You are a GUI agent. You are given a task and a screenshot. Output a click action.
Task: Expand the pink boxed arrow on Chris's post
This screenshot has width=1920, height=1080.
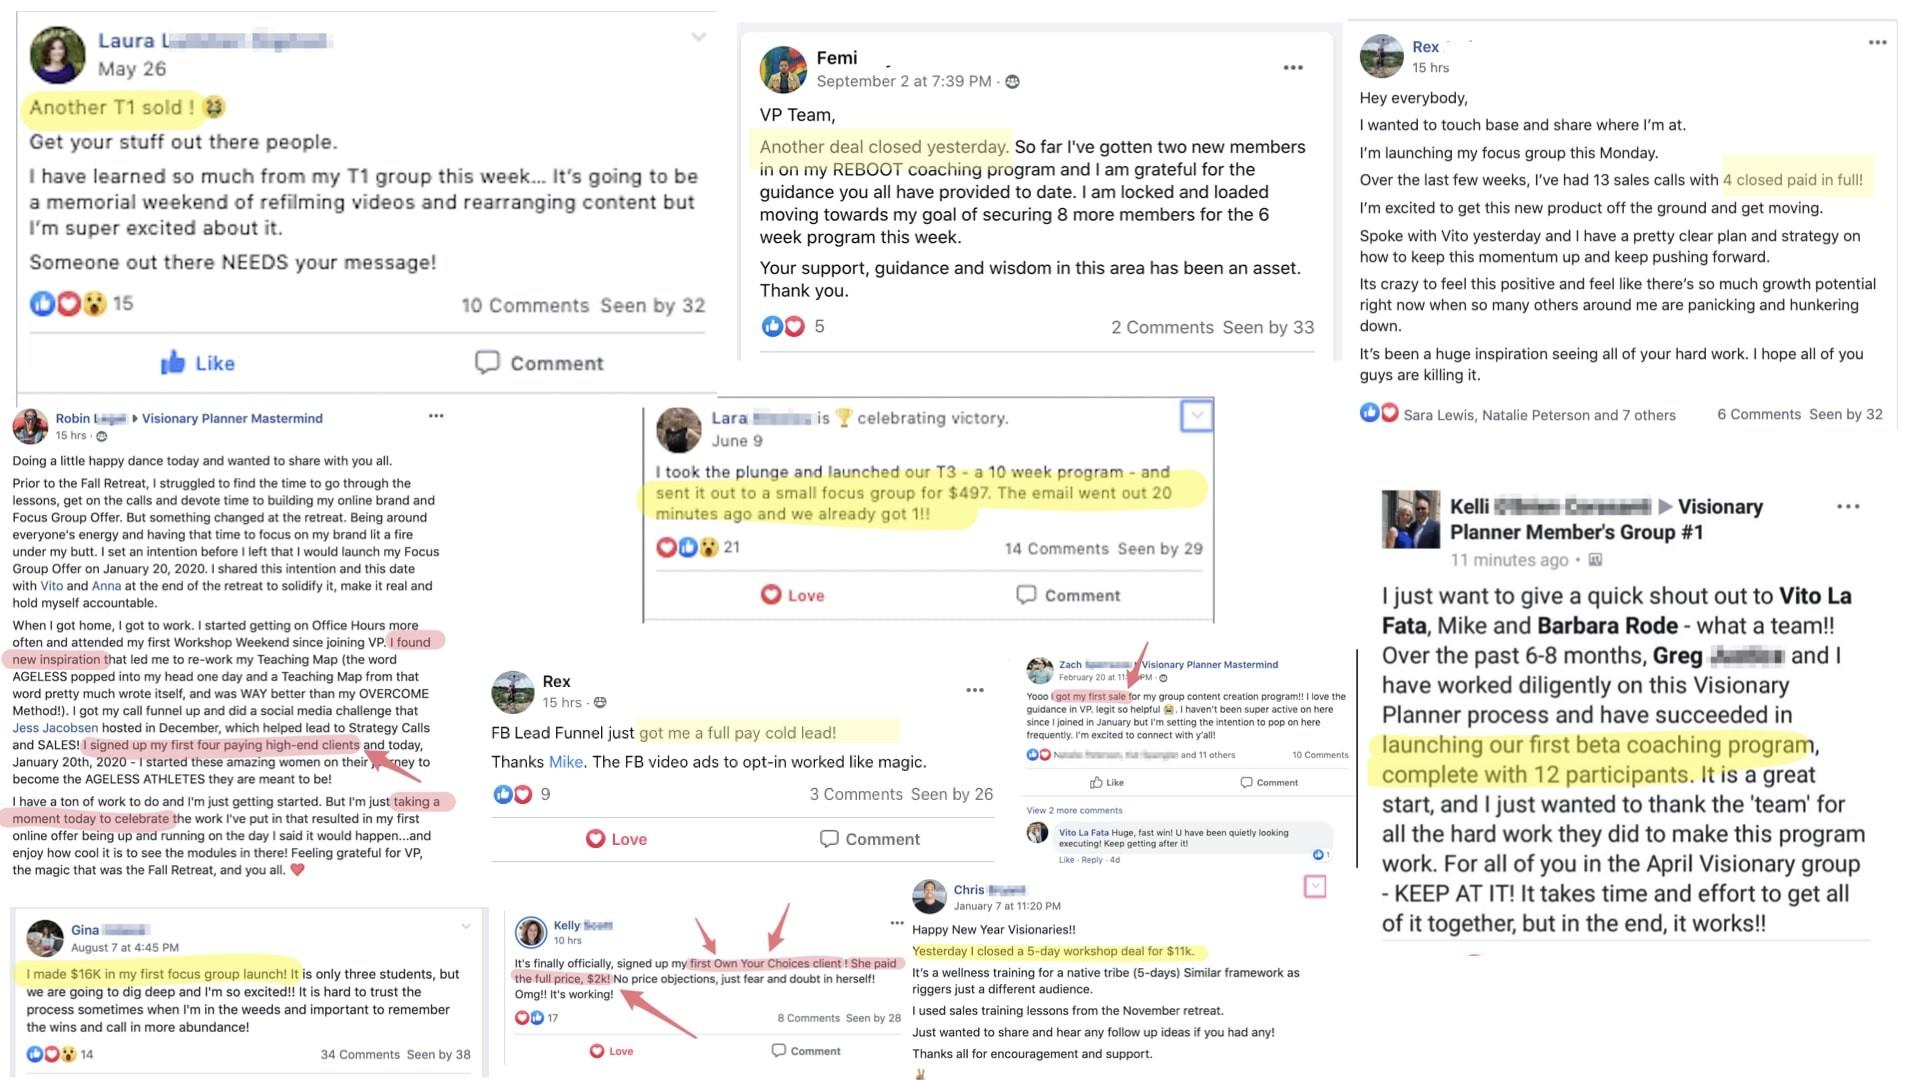click(1315, 886)
